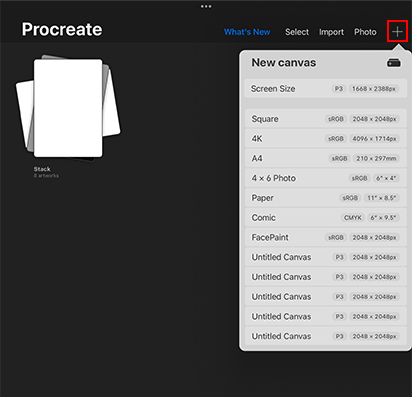Open the Stack artwork thumbnail
The width and height of the screenshot is (412, 397).
68,107
